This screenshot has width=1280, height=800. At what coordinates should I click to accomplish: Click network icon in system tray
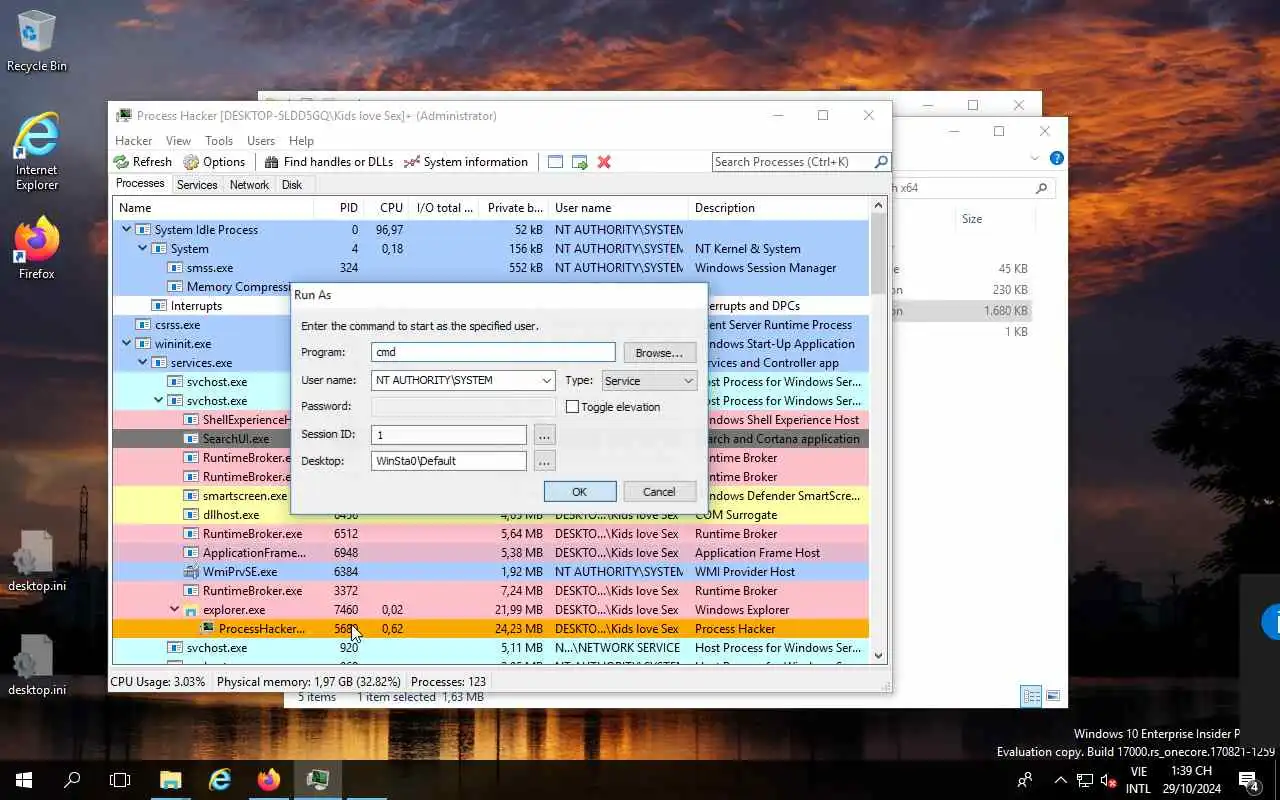(x=1085, y=780)
